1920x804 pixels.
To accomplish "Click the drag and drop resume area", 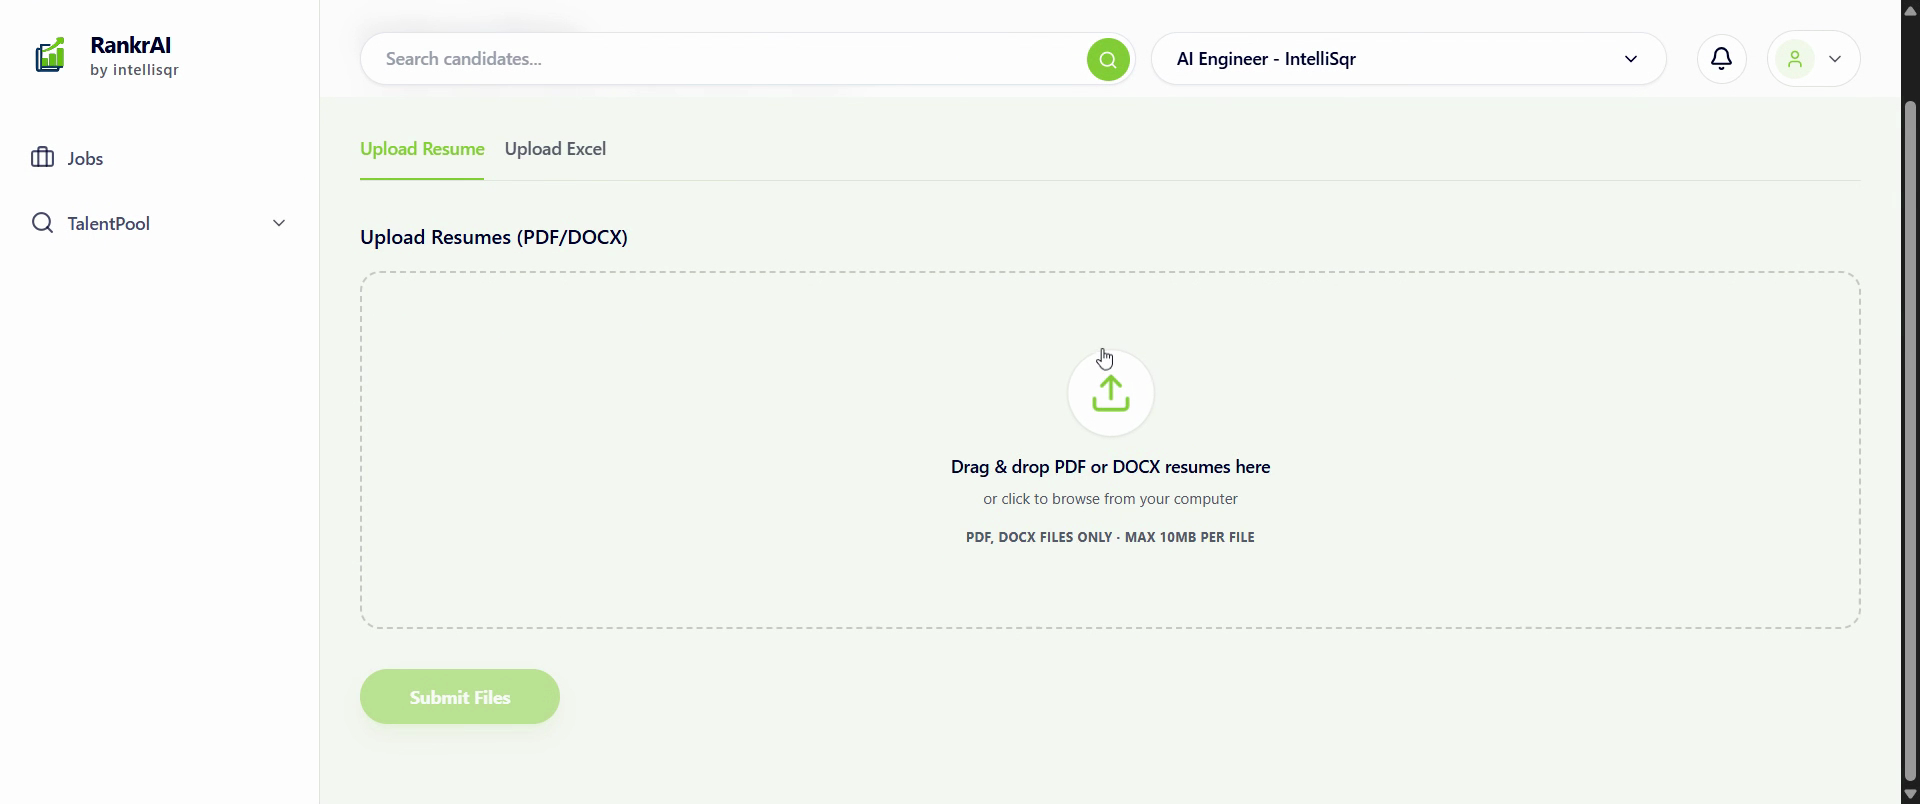I will click(x=1110, y=450).
